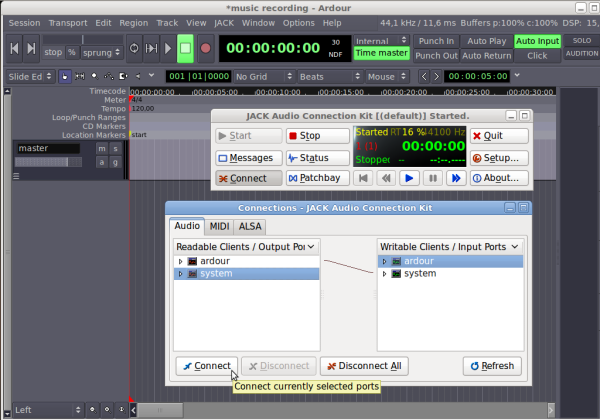Switch to the ALSA tab
The width and height of the screenshot is (600, 420).
(x=250, y=226)
